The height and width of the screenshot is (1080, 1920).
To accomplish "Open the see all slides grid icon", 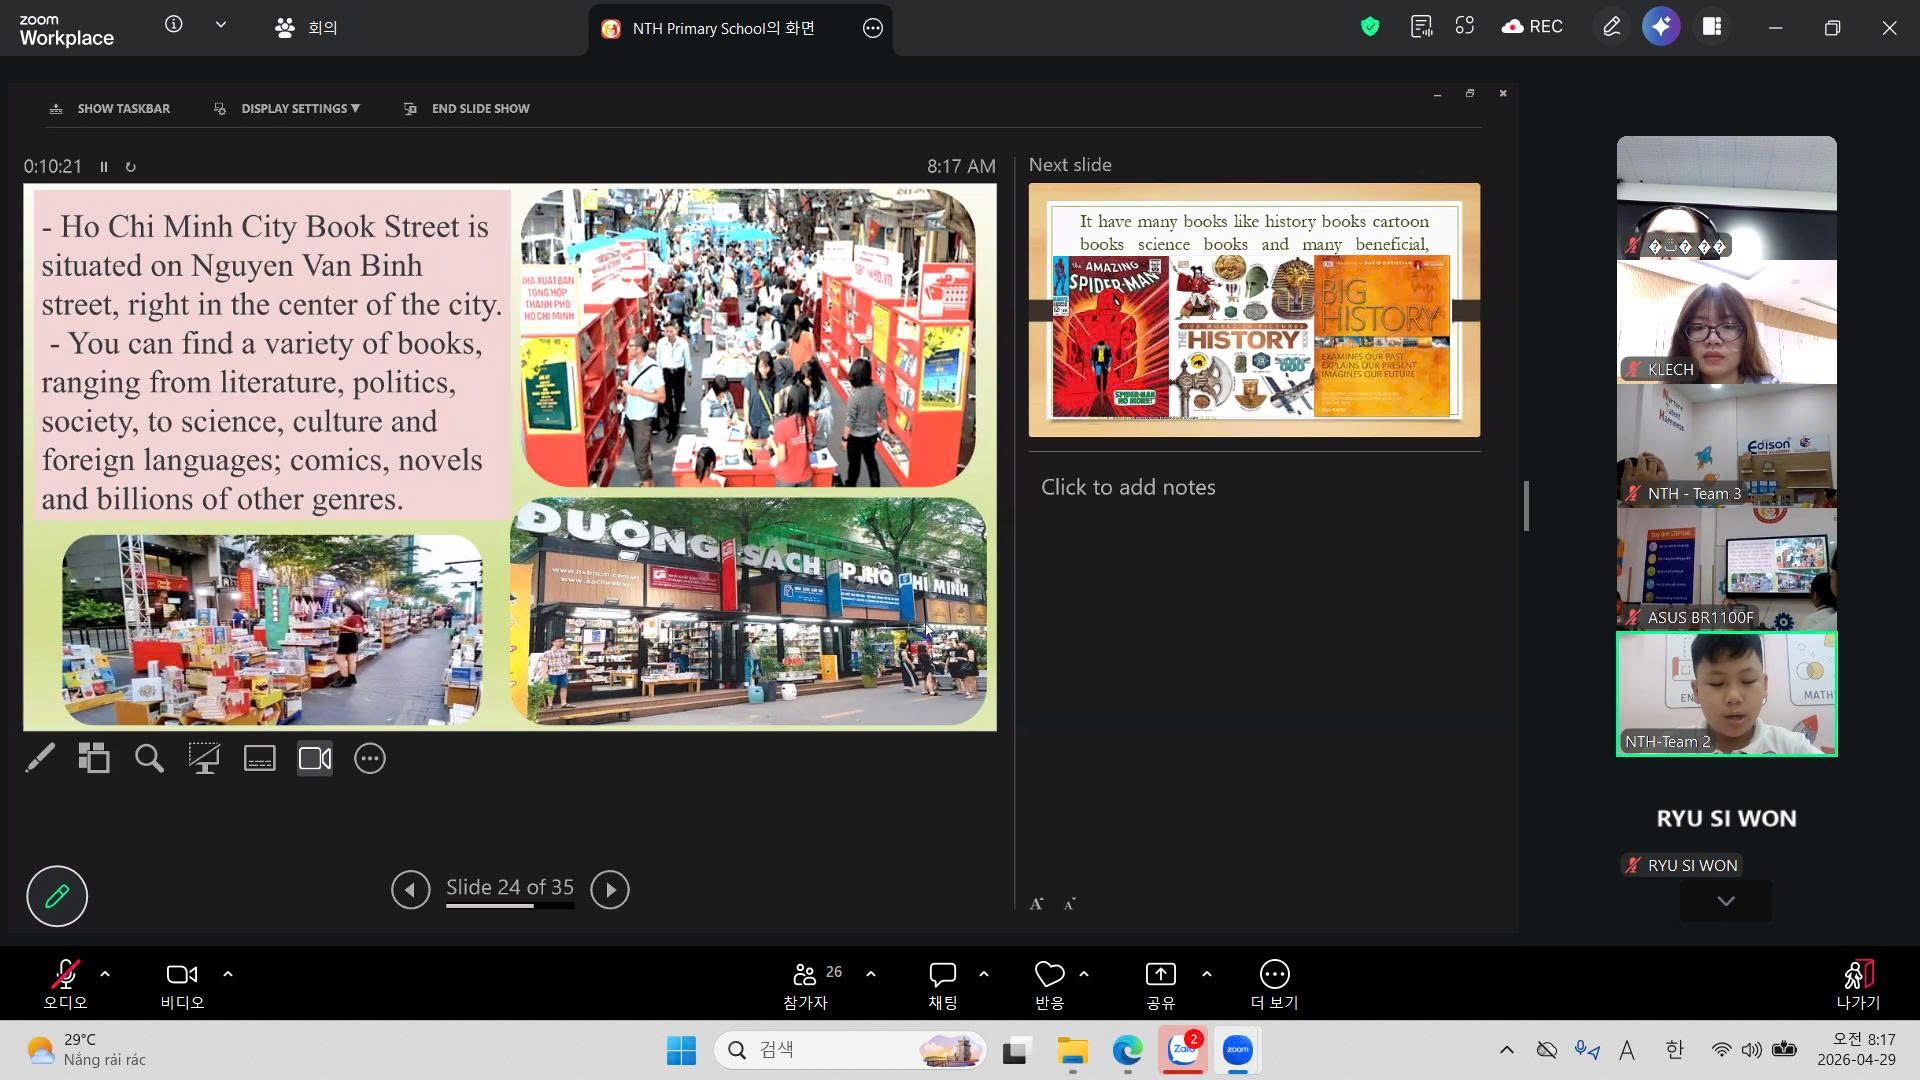I will click(x=94, y=759).
